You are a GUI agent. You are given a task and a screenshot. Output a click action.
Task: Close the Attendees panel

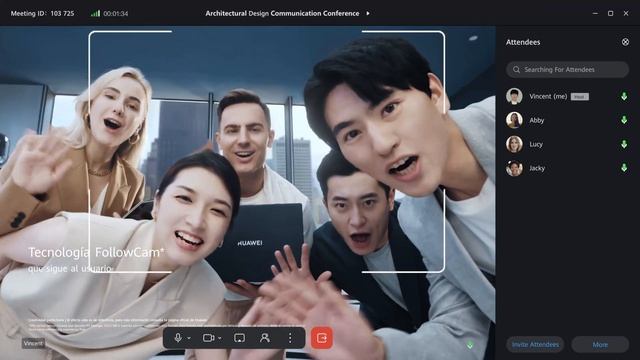click(x=625, y=42)
